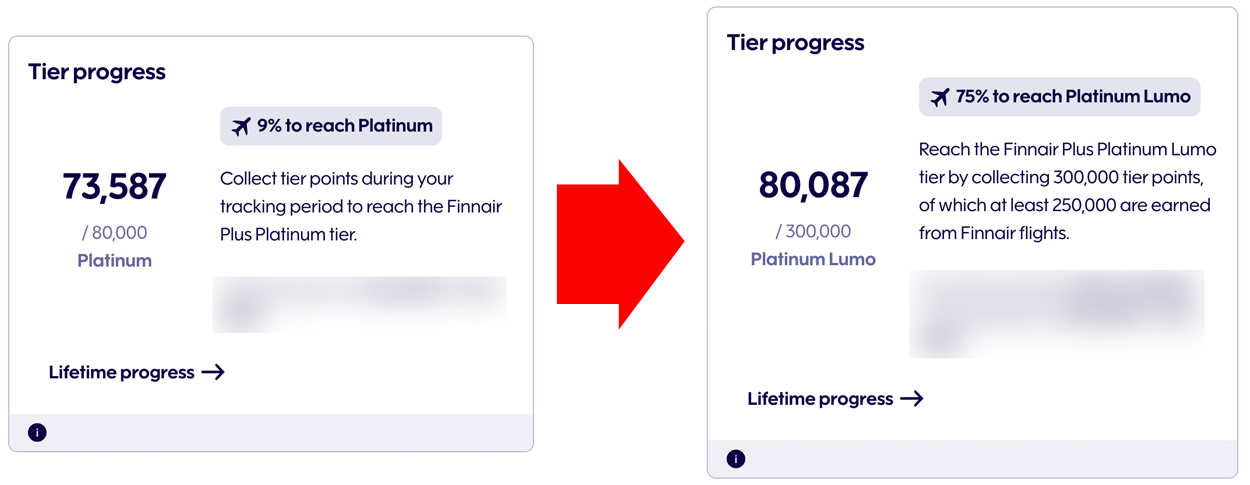
Task: Select the 75% to reach Platinum Lumo badge
Action: 1059,97
